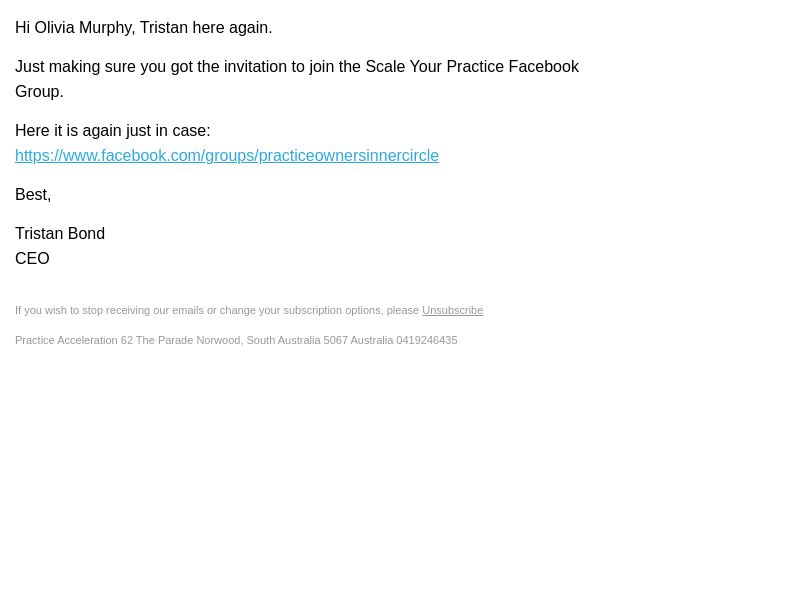Screen dimensions: 800x600
Task: Click the signature name "Tristan Bond"
Action: point(60,234)
